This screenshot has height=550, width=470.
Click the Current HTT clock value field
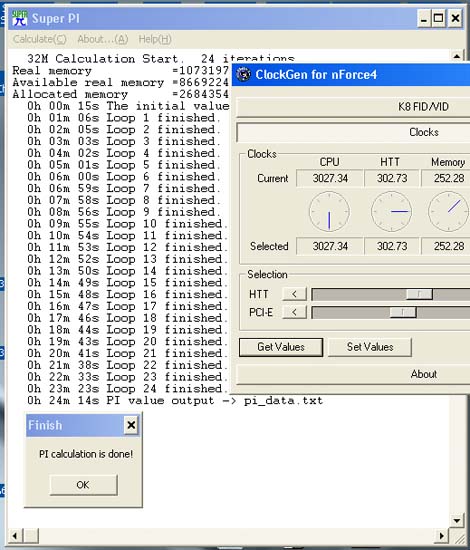point(392,178)
